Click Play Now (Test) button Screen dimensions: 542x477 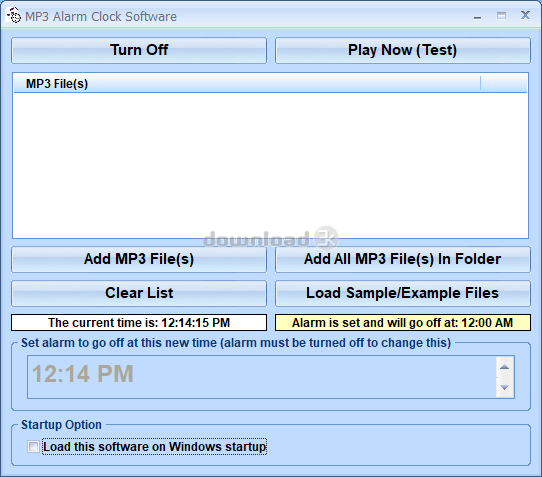click(x=403, y=50)
